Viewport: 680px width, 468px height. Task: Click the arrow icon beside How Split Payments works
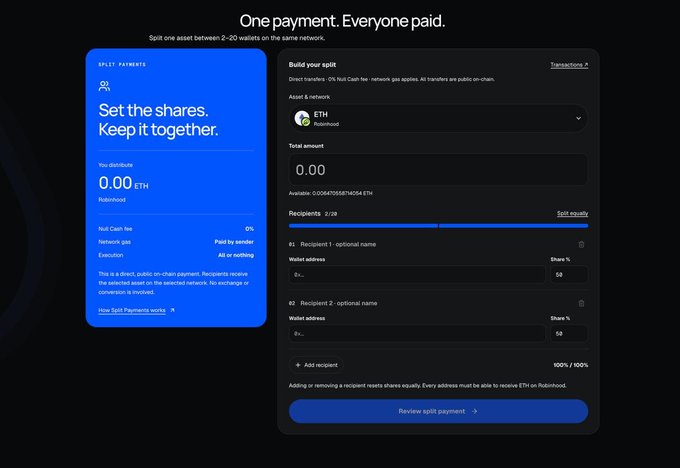point(172,310)
